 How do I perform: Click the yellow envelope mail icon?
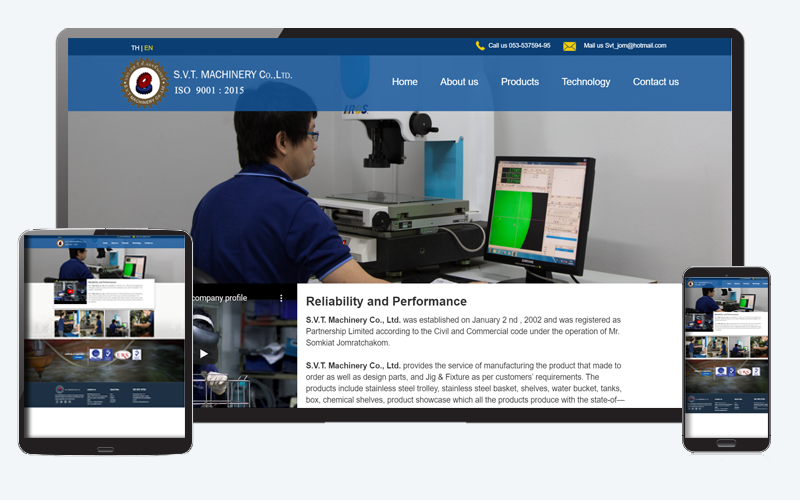(569, 46)
